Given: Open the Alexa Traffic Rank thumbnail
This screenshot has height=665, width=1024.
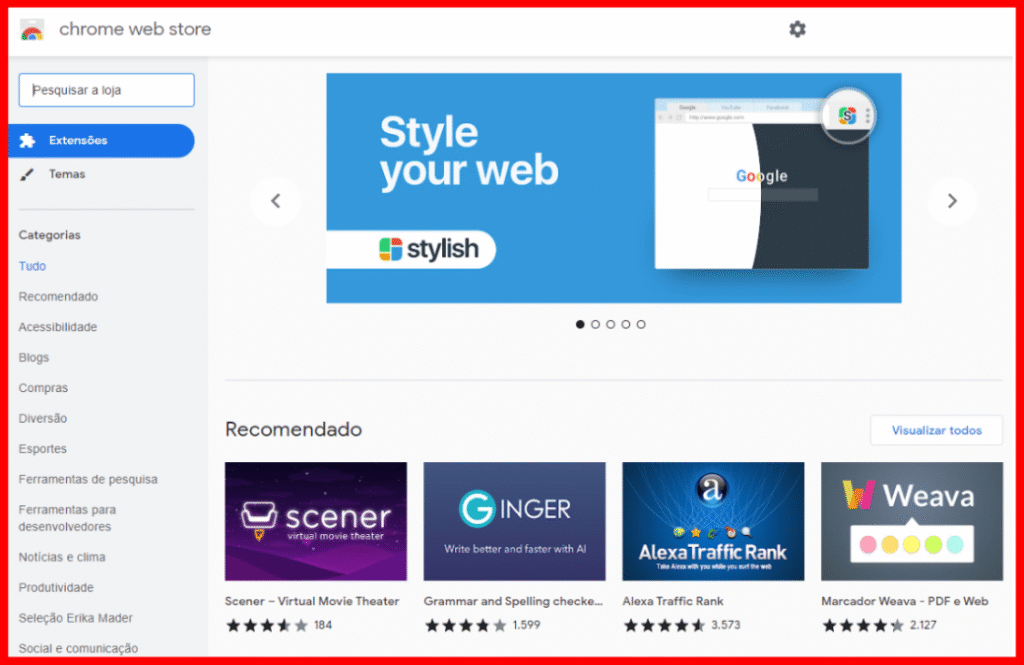Looking at the screenshot, I should (713, 521).
